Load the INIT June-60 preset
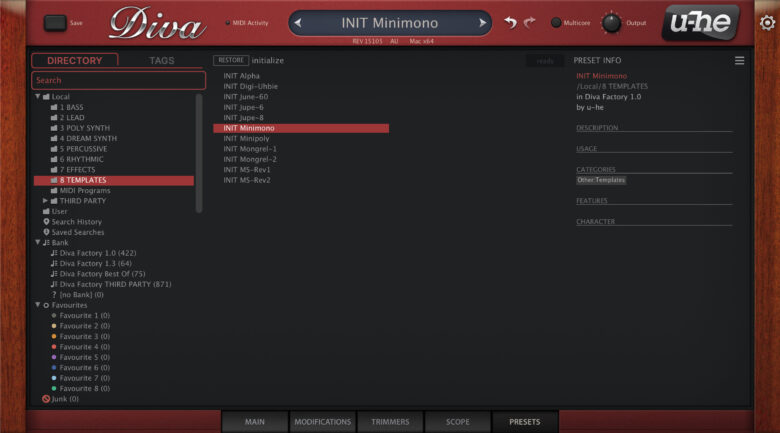 click(245, 97)
